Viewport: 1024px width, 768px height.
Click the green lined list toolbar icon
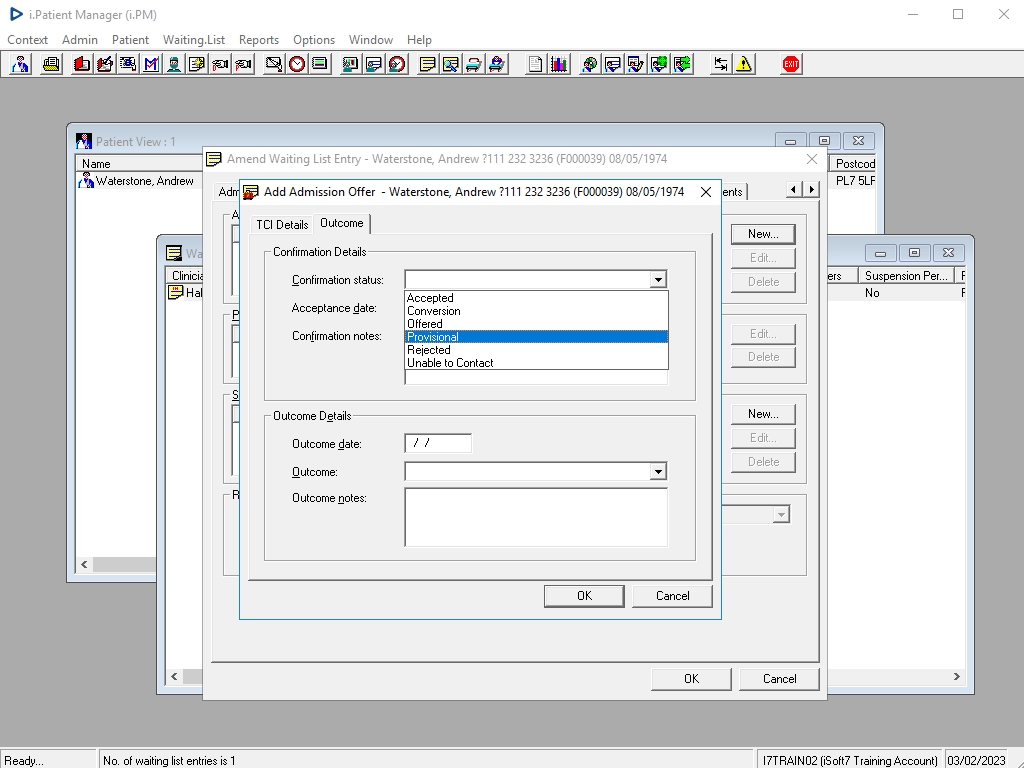[x=320, y=64]
